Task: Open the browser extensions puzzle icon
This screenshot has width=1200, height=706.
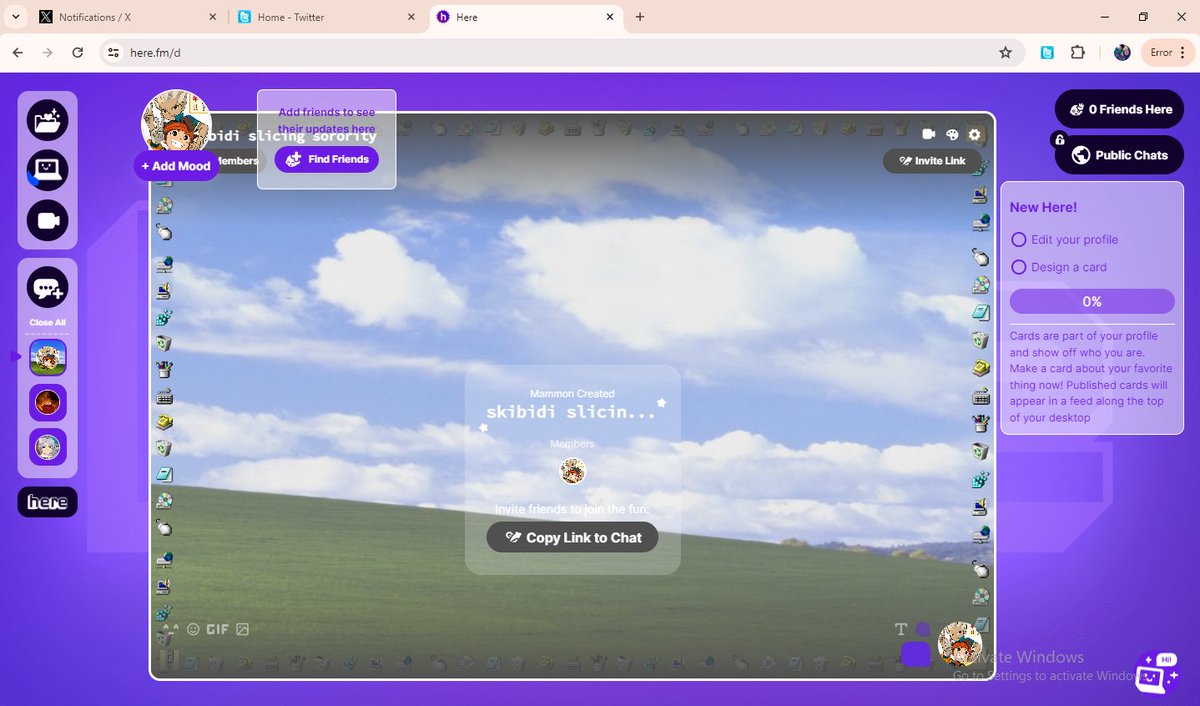Action: coord(1077,53)
